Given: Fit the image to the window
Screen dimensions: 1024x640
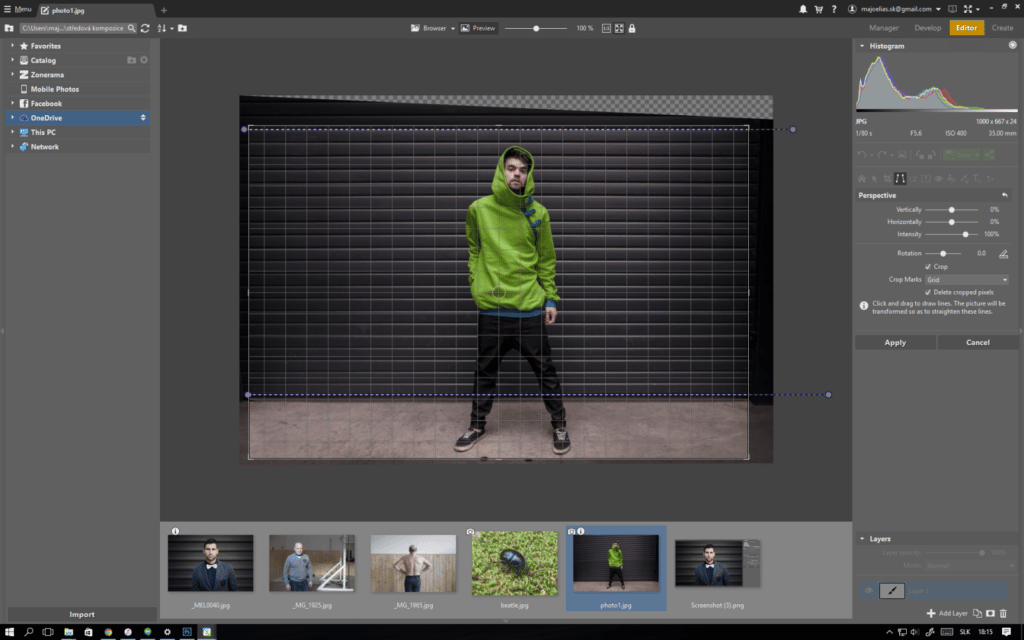Looking at the screenshot, I should [619, 28].
